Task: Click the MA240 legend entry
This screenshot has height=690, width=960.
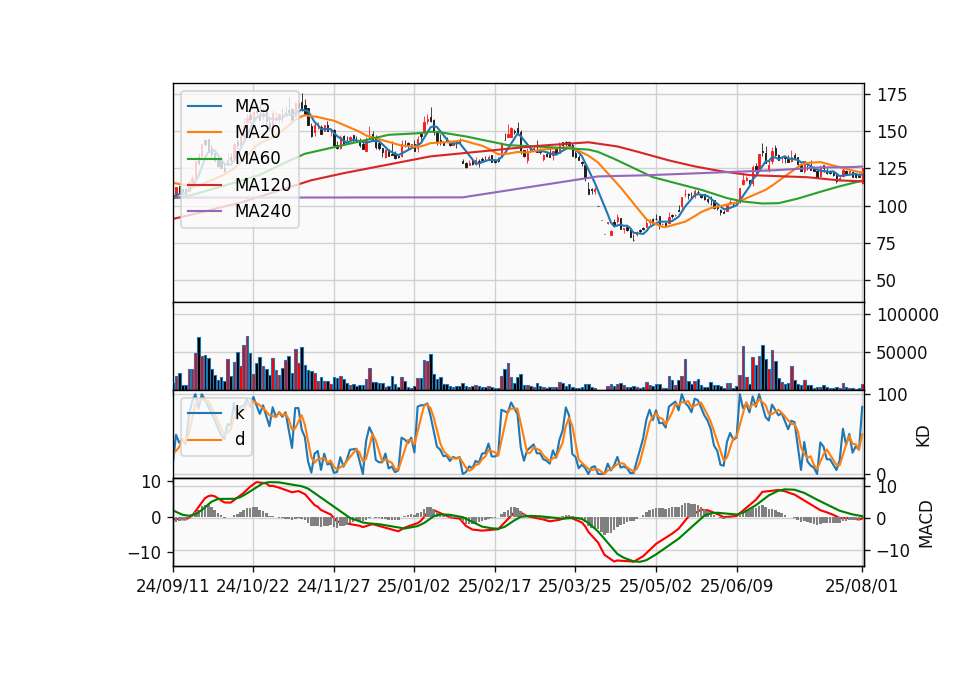Action: [239, 211]
